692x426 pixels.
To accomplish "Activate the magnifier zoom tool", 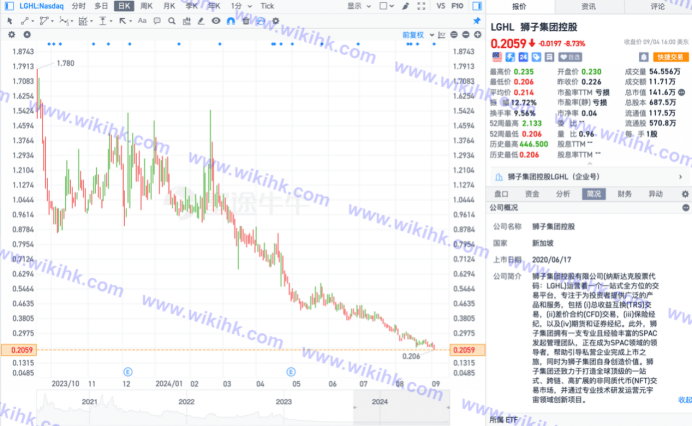I will [172, 21].
